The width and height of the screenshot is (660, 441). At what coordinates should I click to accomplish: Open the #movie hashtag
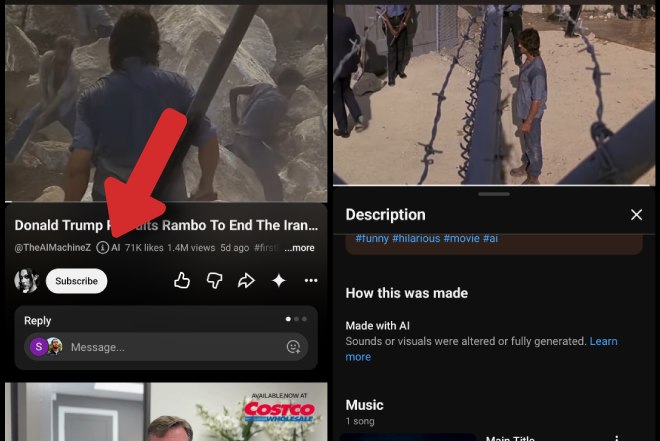click(x=461, y=238)
